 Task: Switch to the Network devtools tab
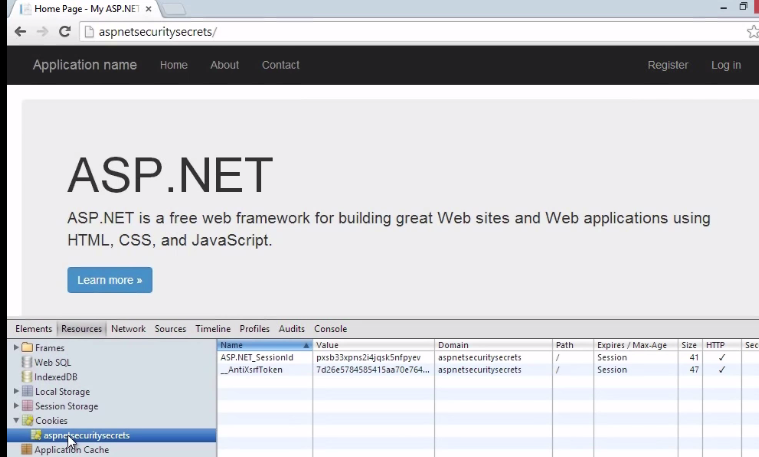pos(128,329)
